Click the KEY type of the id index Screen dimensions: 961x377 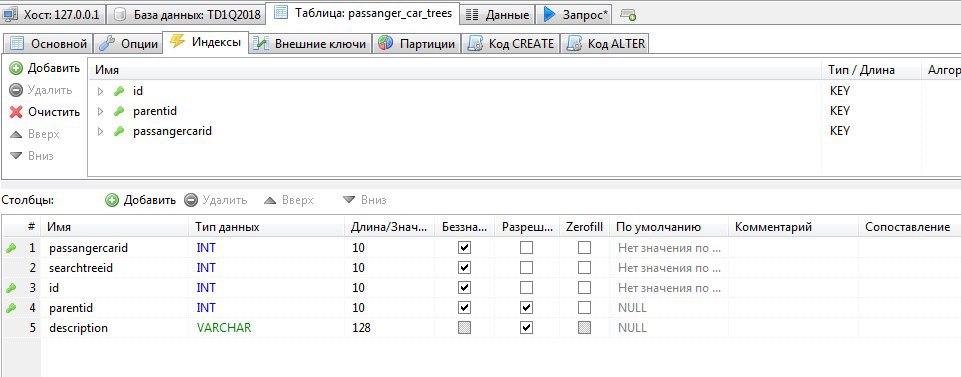click(839, 91)
